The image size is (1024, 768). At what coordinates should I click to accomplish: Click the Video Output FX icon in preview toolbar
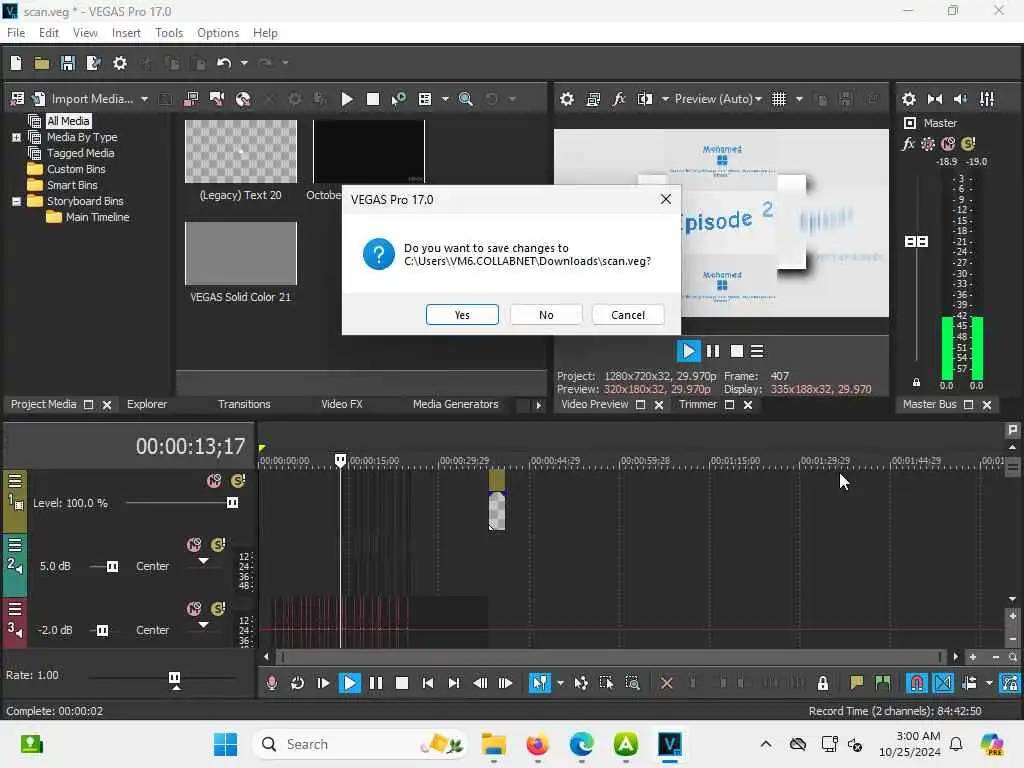coord(618,99)
